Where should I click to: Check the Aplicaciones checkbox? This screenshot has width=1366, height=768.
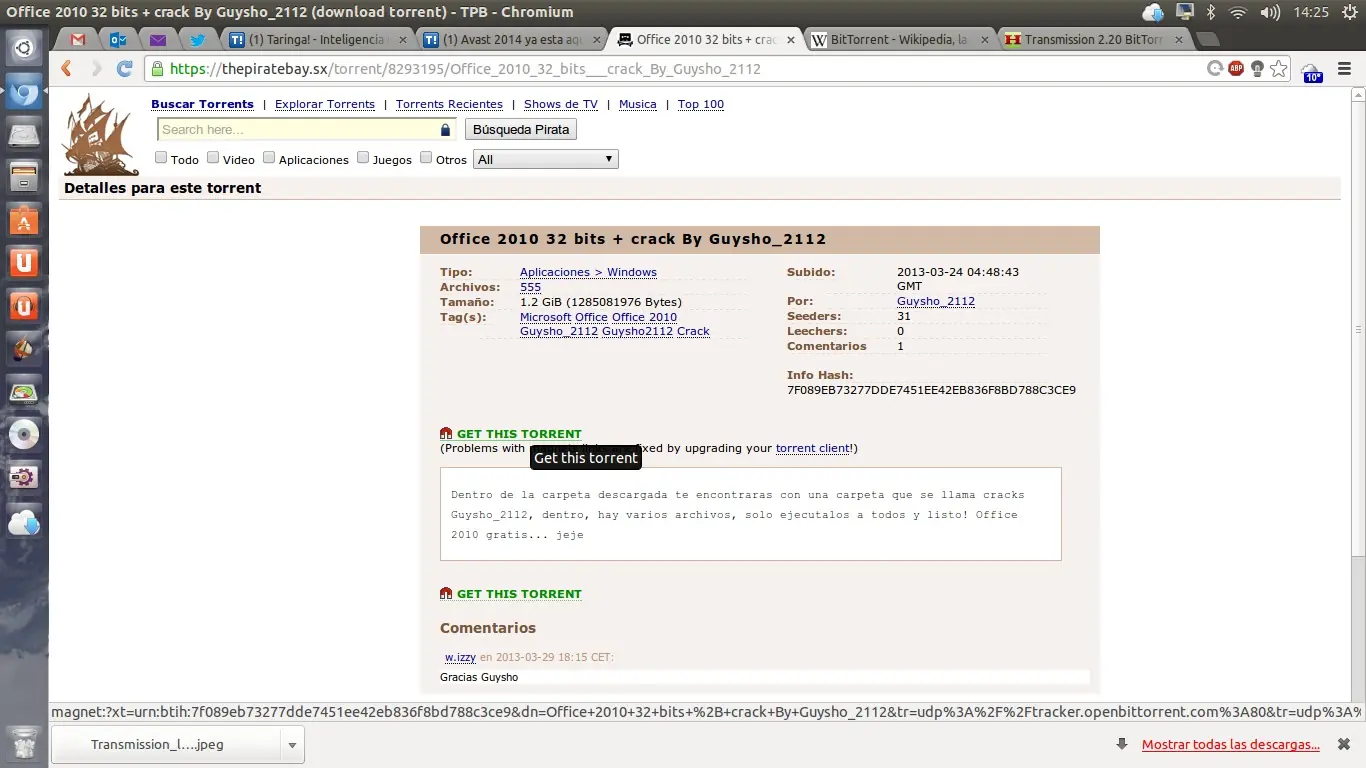tap(269, 158)
